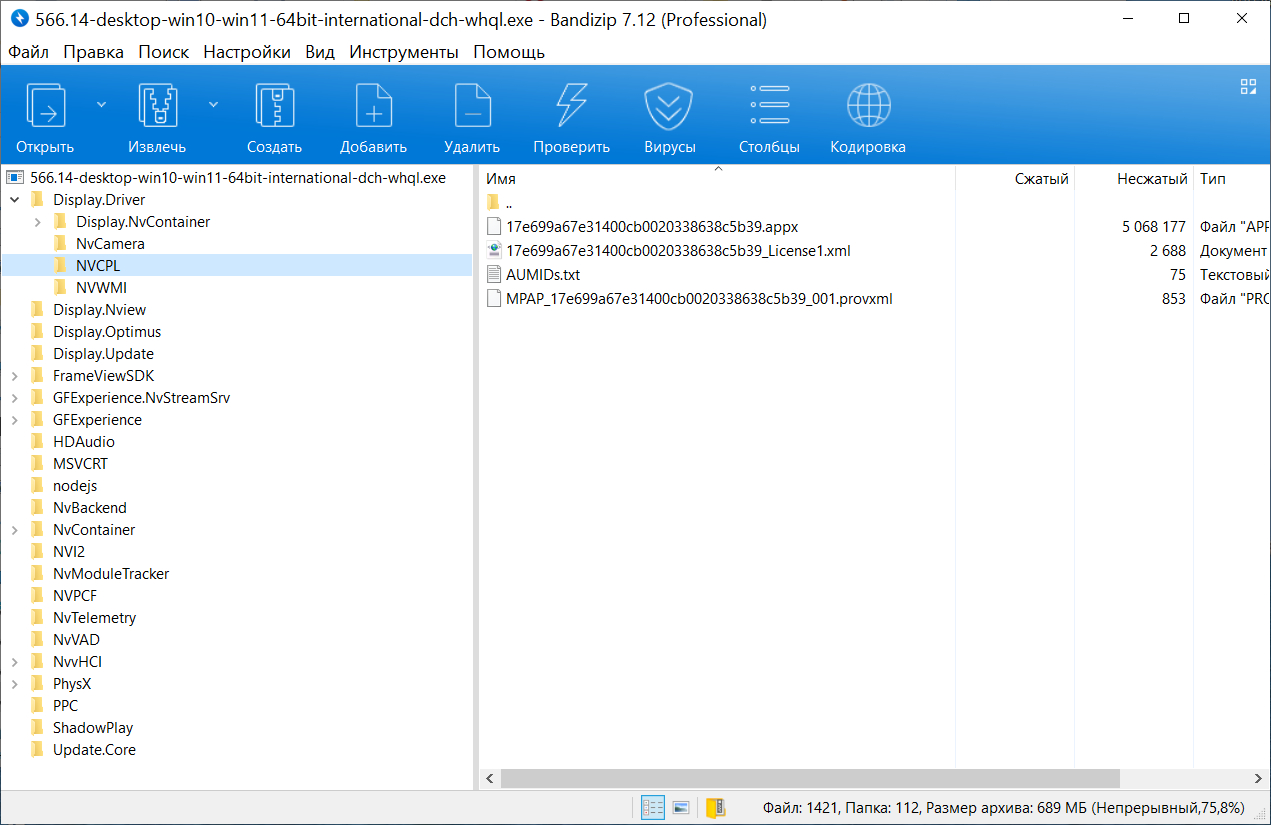Select the HDAudio folder in tree

pyautogui.click(x=84, y=442)
